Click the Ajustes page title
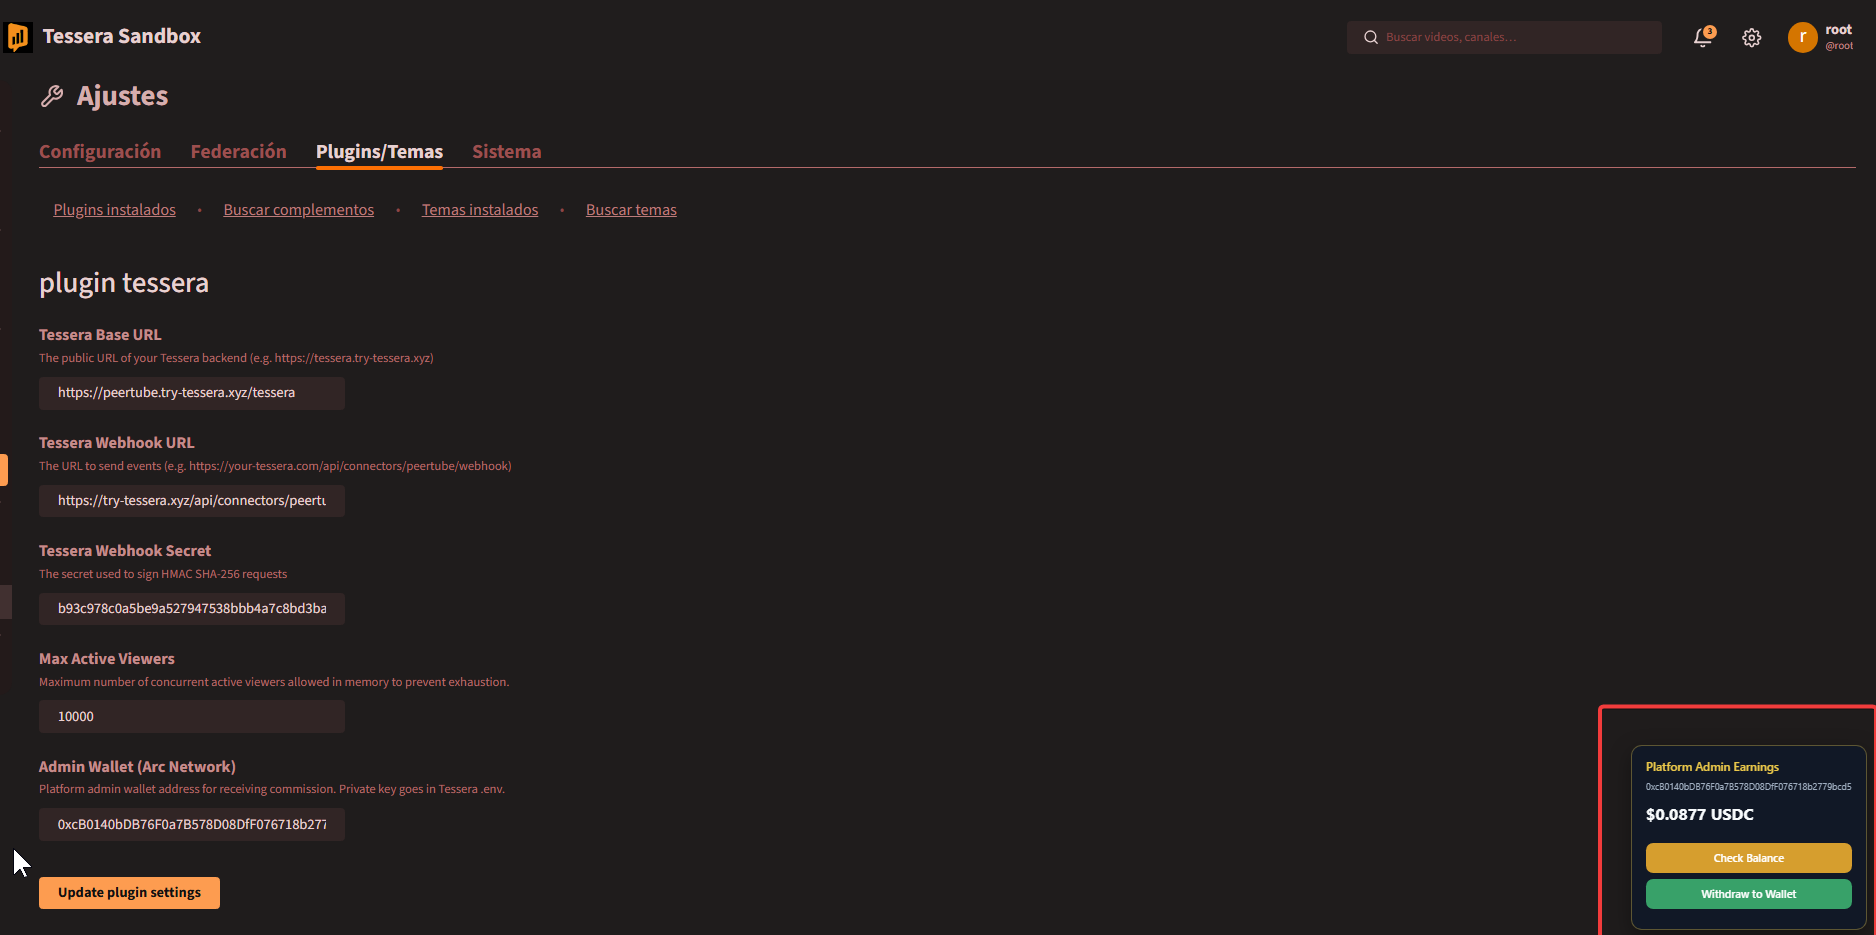This screenshot has height=935, width=1876. (122, 96)
